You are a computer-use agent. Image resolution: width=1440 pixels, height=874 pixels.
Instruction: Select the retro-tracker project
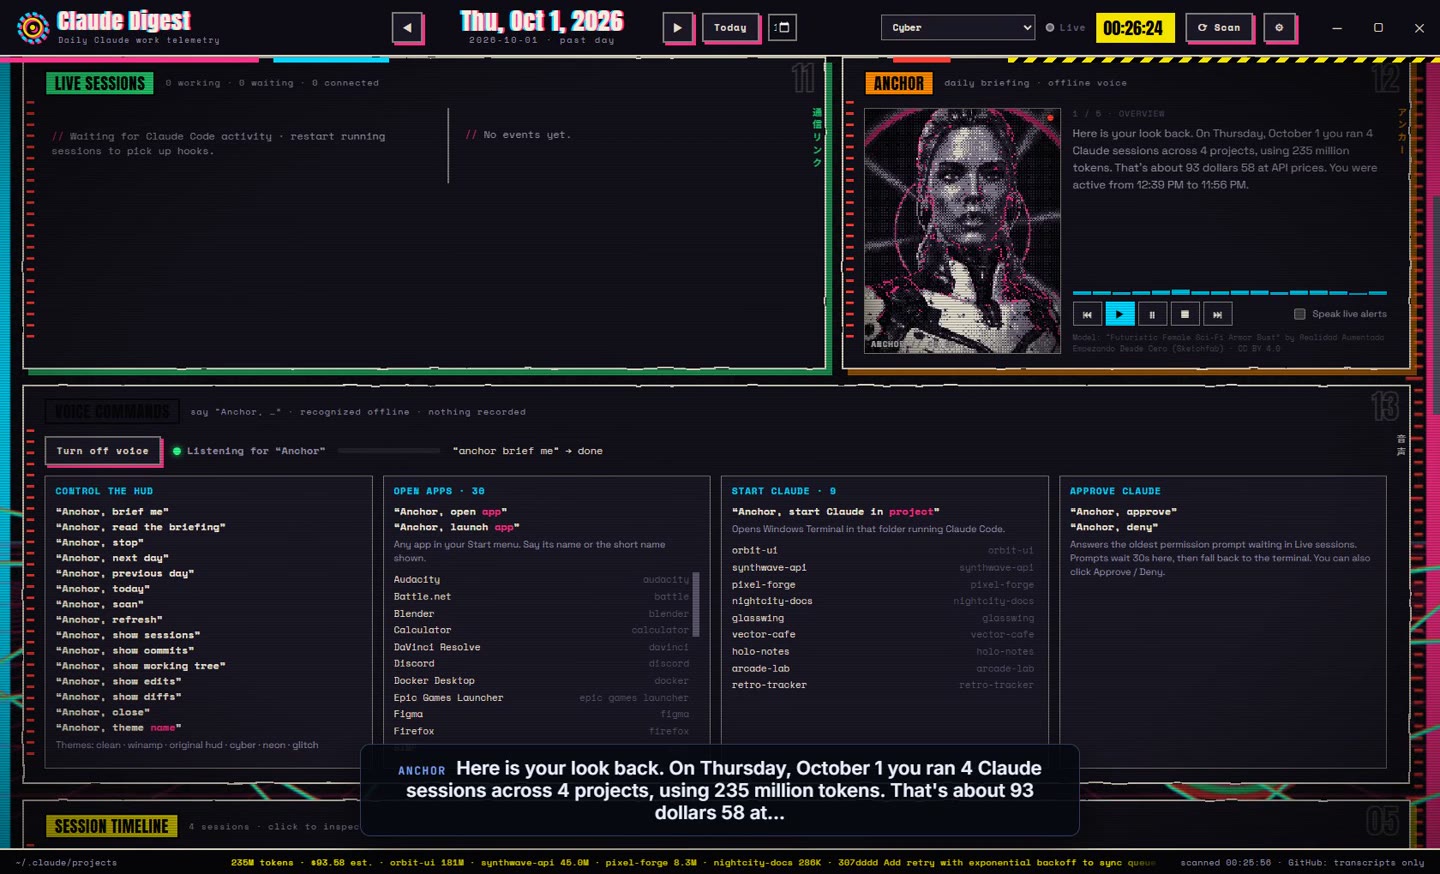[883, 685]
